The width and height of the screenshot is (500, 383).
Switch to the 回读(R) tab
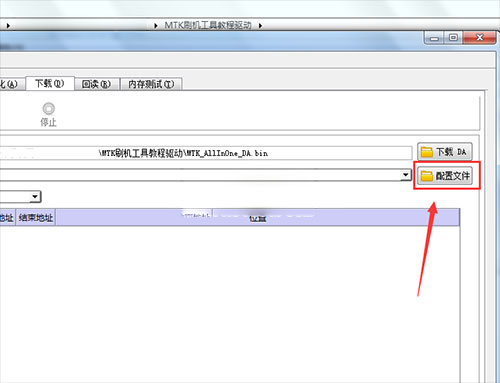point(96,84)
